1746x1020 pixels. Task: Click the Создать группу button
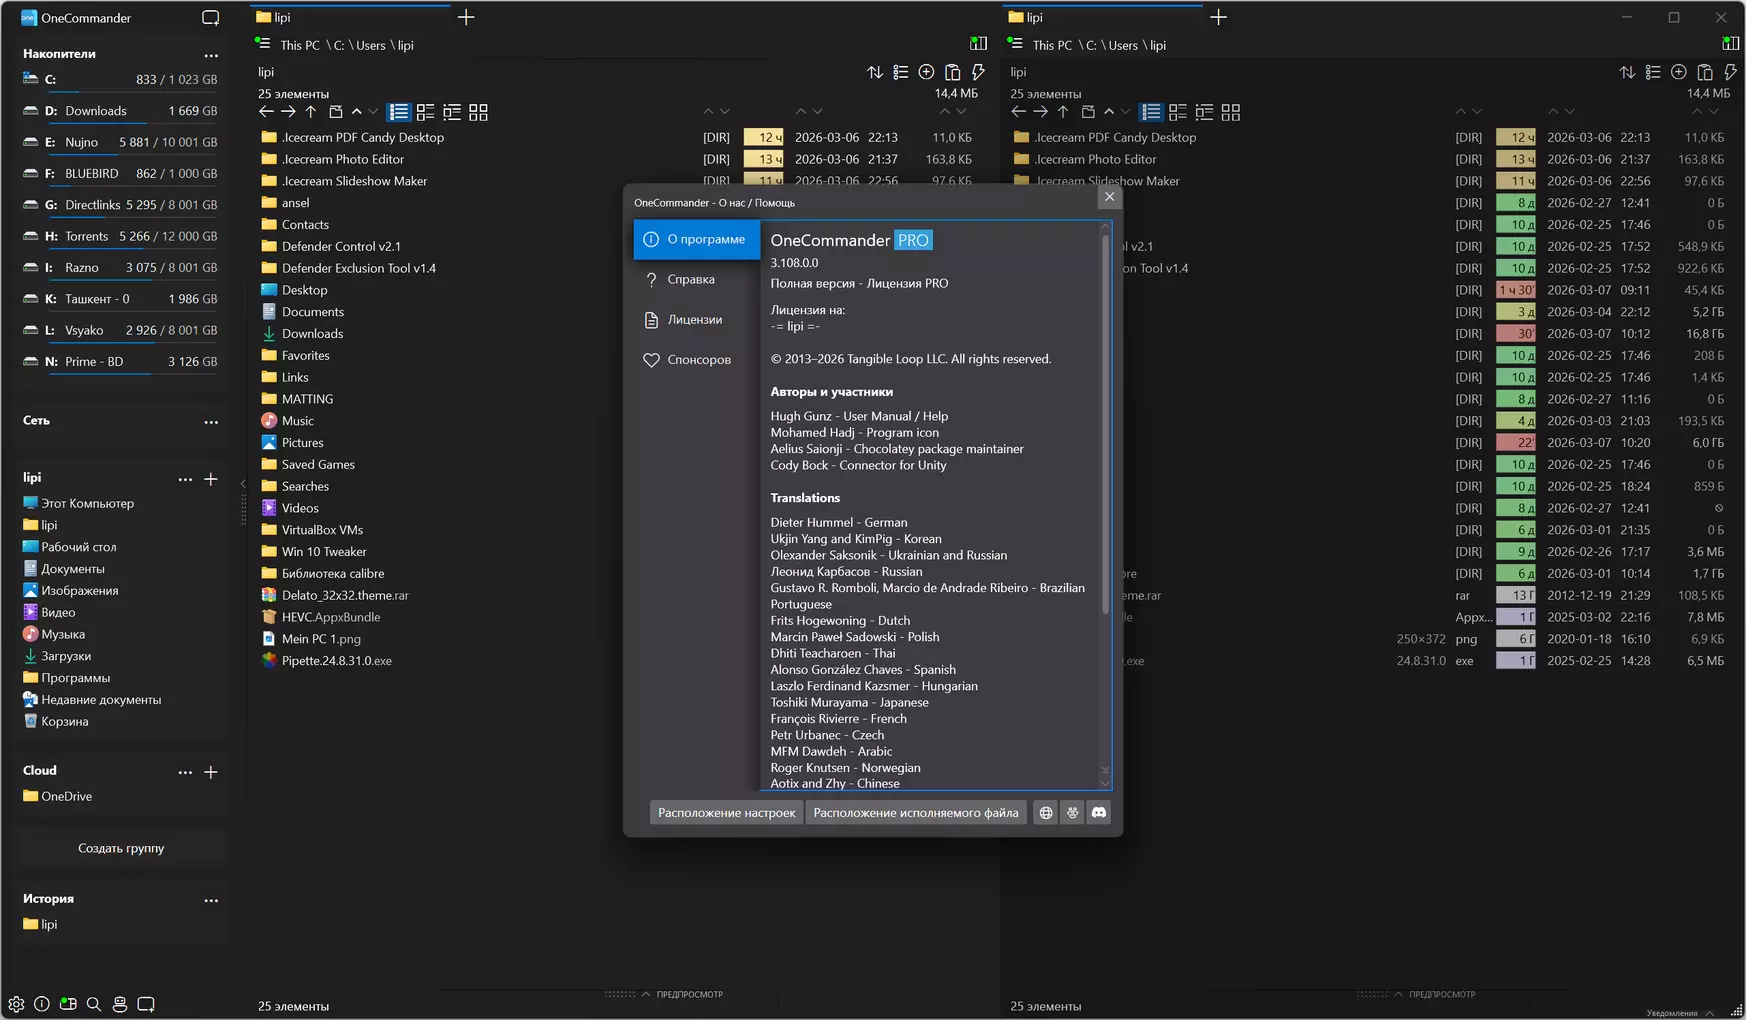click(121, 848)
